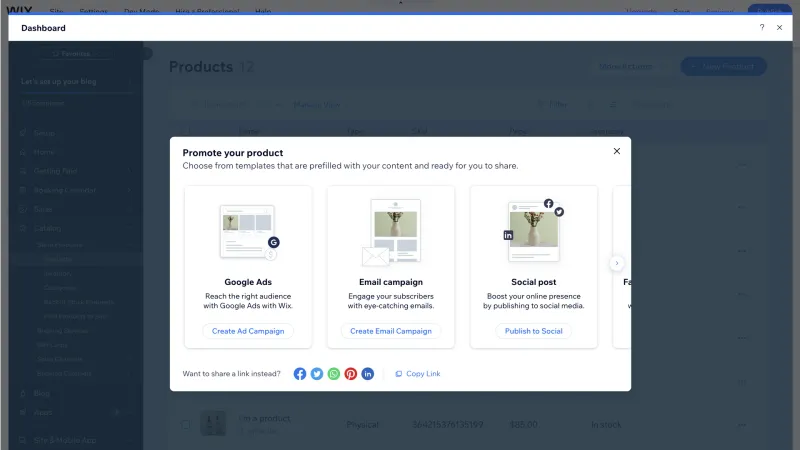
Task: Open Dashboard help question mark icon
Action: (x=762, y=28)
